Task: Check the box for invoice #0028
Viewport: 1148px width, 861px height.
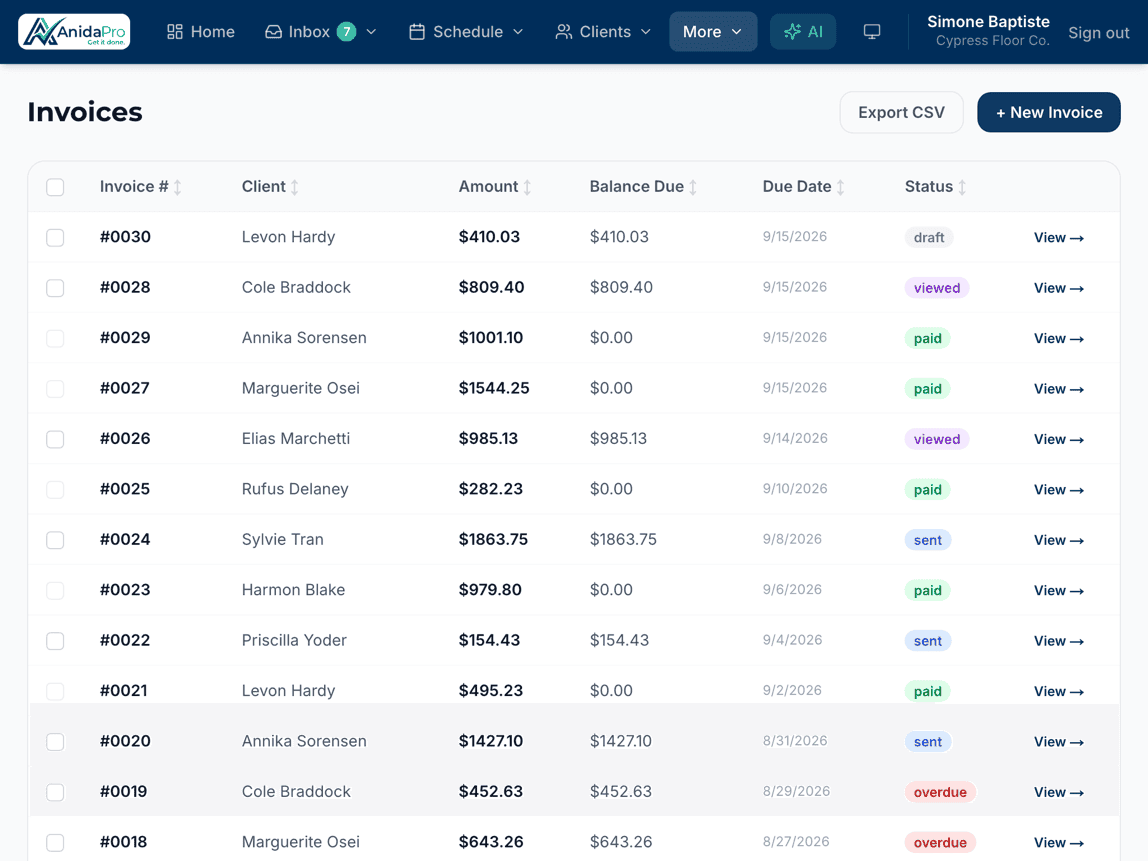Action: [x=55, y=288]
